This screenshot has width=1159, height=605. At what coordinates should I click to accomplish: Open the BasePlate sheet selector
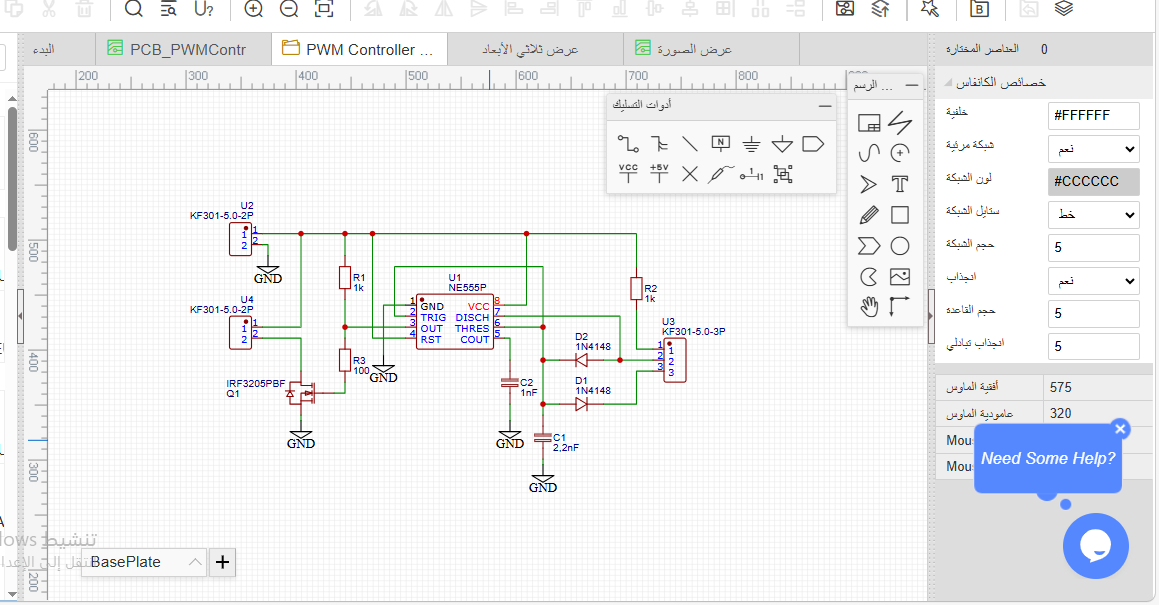[x=143, y=562]
